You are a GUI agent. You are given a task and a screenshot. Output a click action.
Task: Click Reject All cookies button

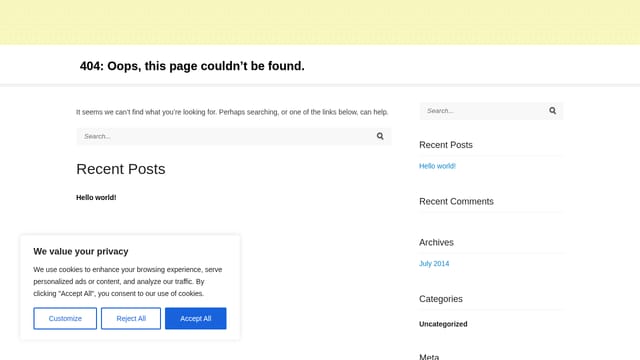point(131,318)
